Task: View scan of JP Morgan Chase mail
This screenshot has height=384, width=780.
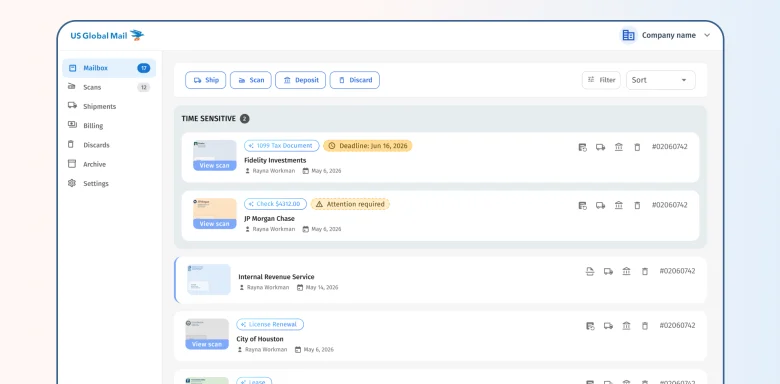Action: [x=214, y=224]
